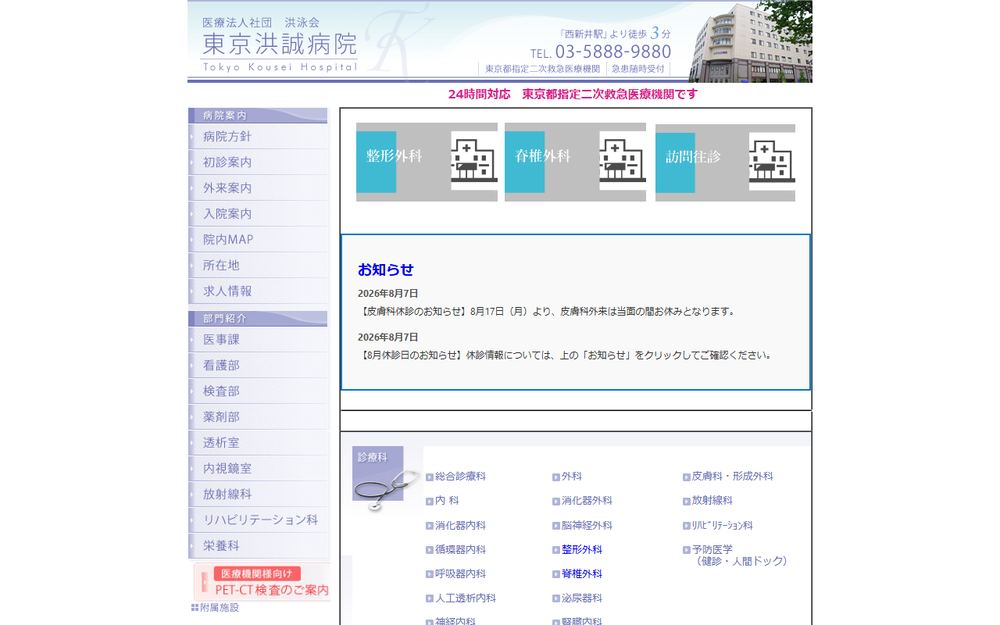
Task: Open 脳神経外科 department link
Action: (587, 526)
